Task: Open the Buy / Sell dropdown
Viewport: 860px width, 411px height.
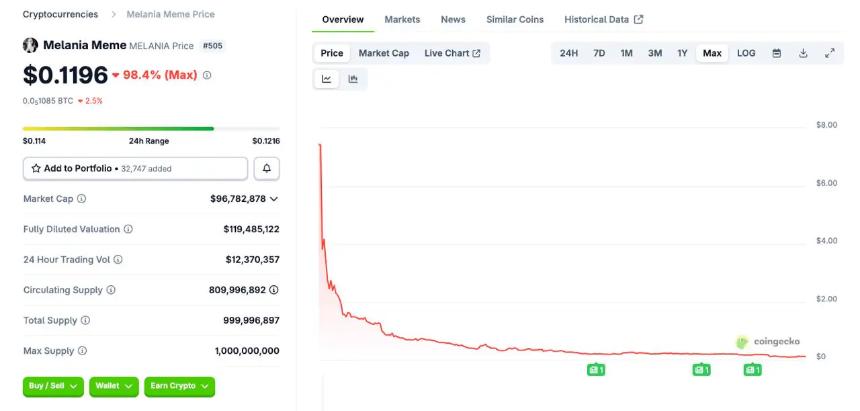Action: click(53, 386)
